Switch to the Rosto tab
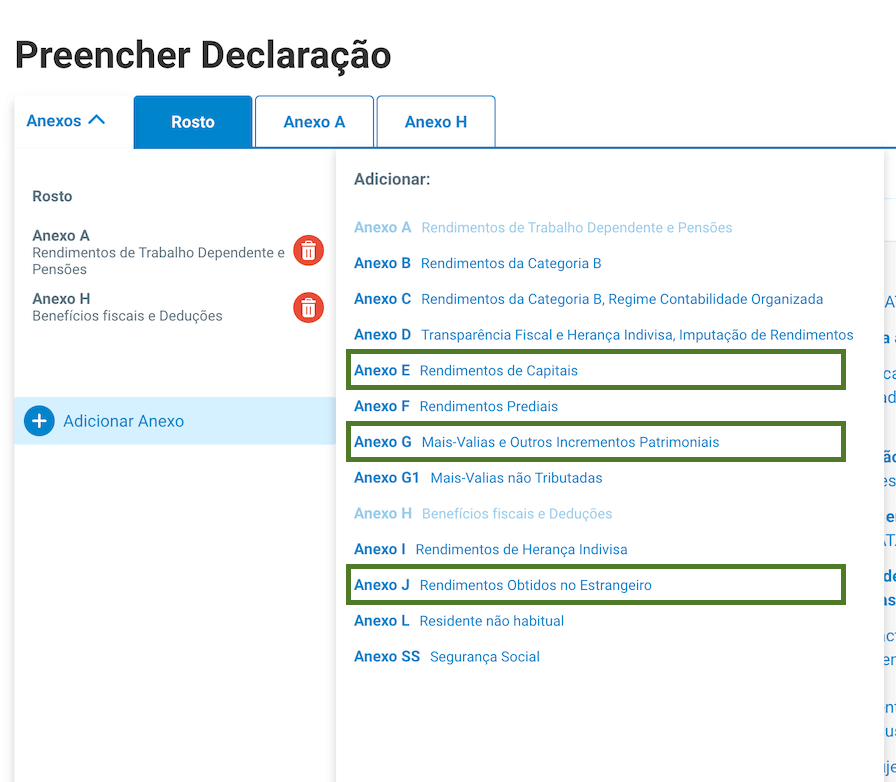The image size is (896, 782). click(192, 121)
